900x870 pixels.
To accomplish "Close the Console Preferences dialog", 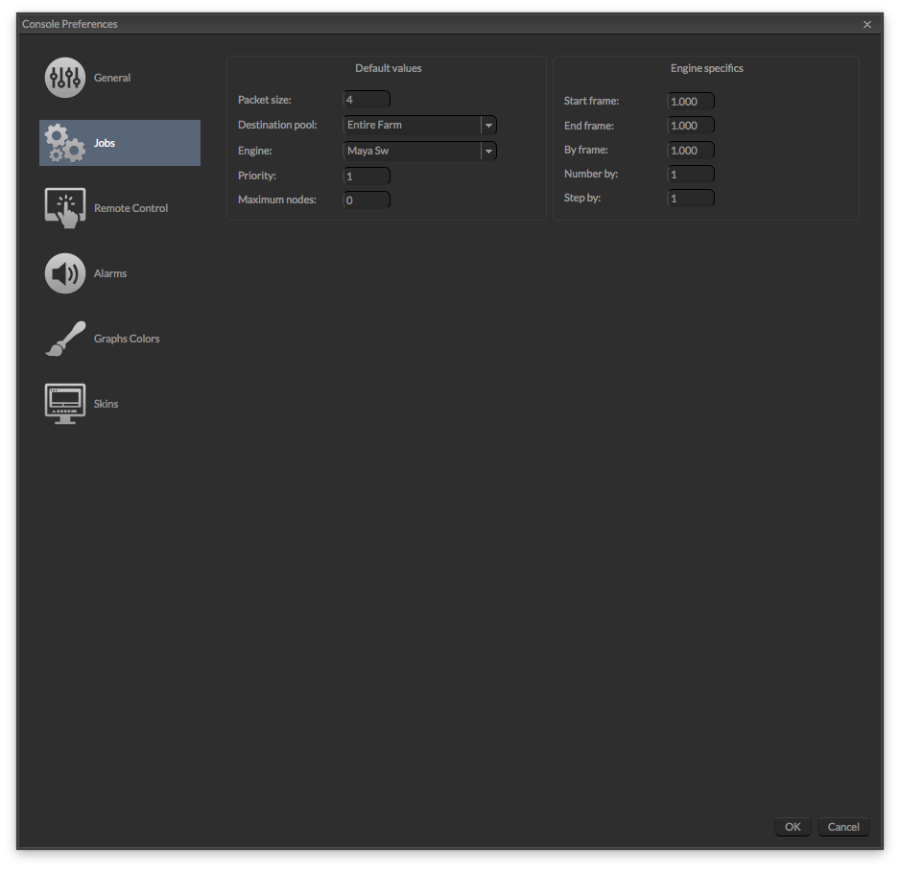I will coord(867,23).
